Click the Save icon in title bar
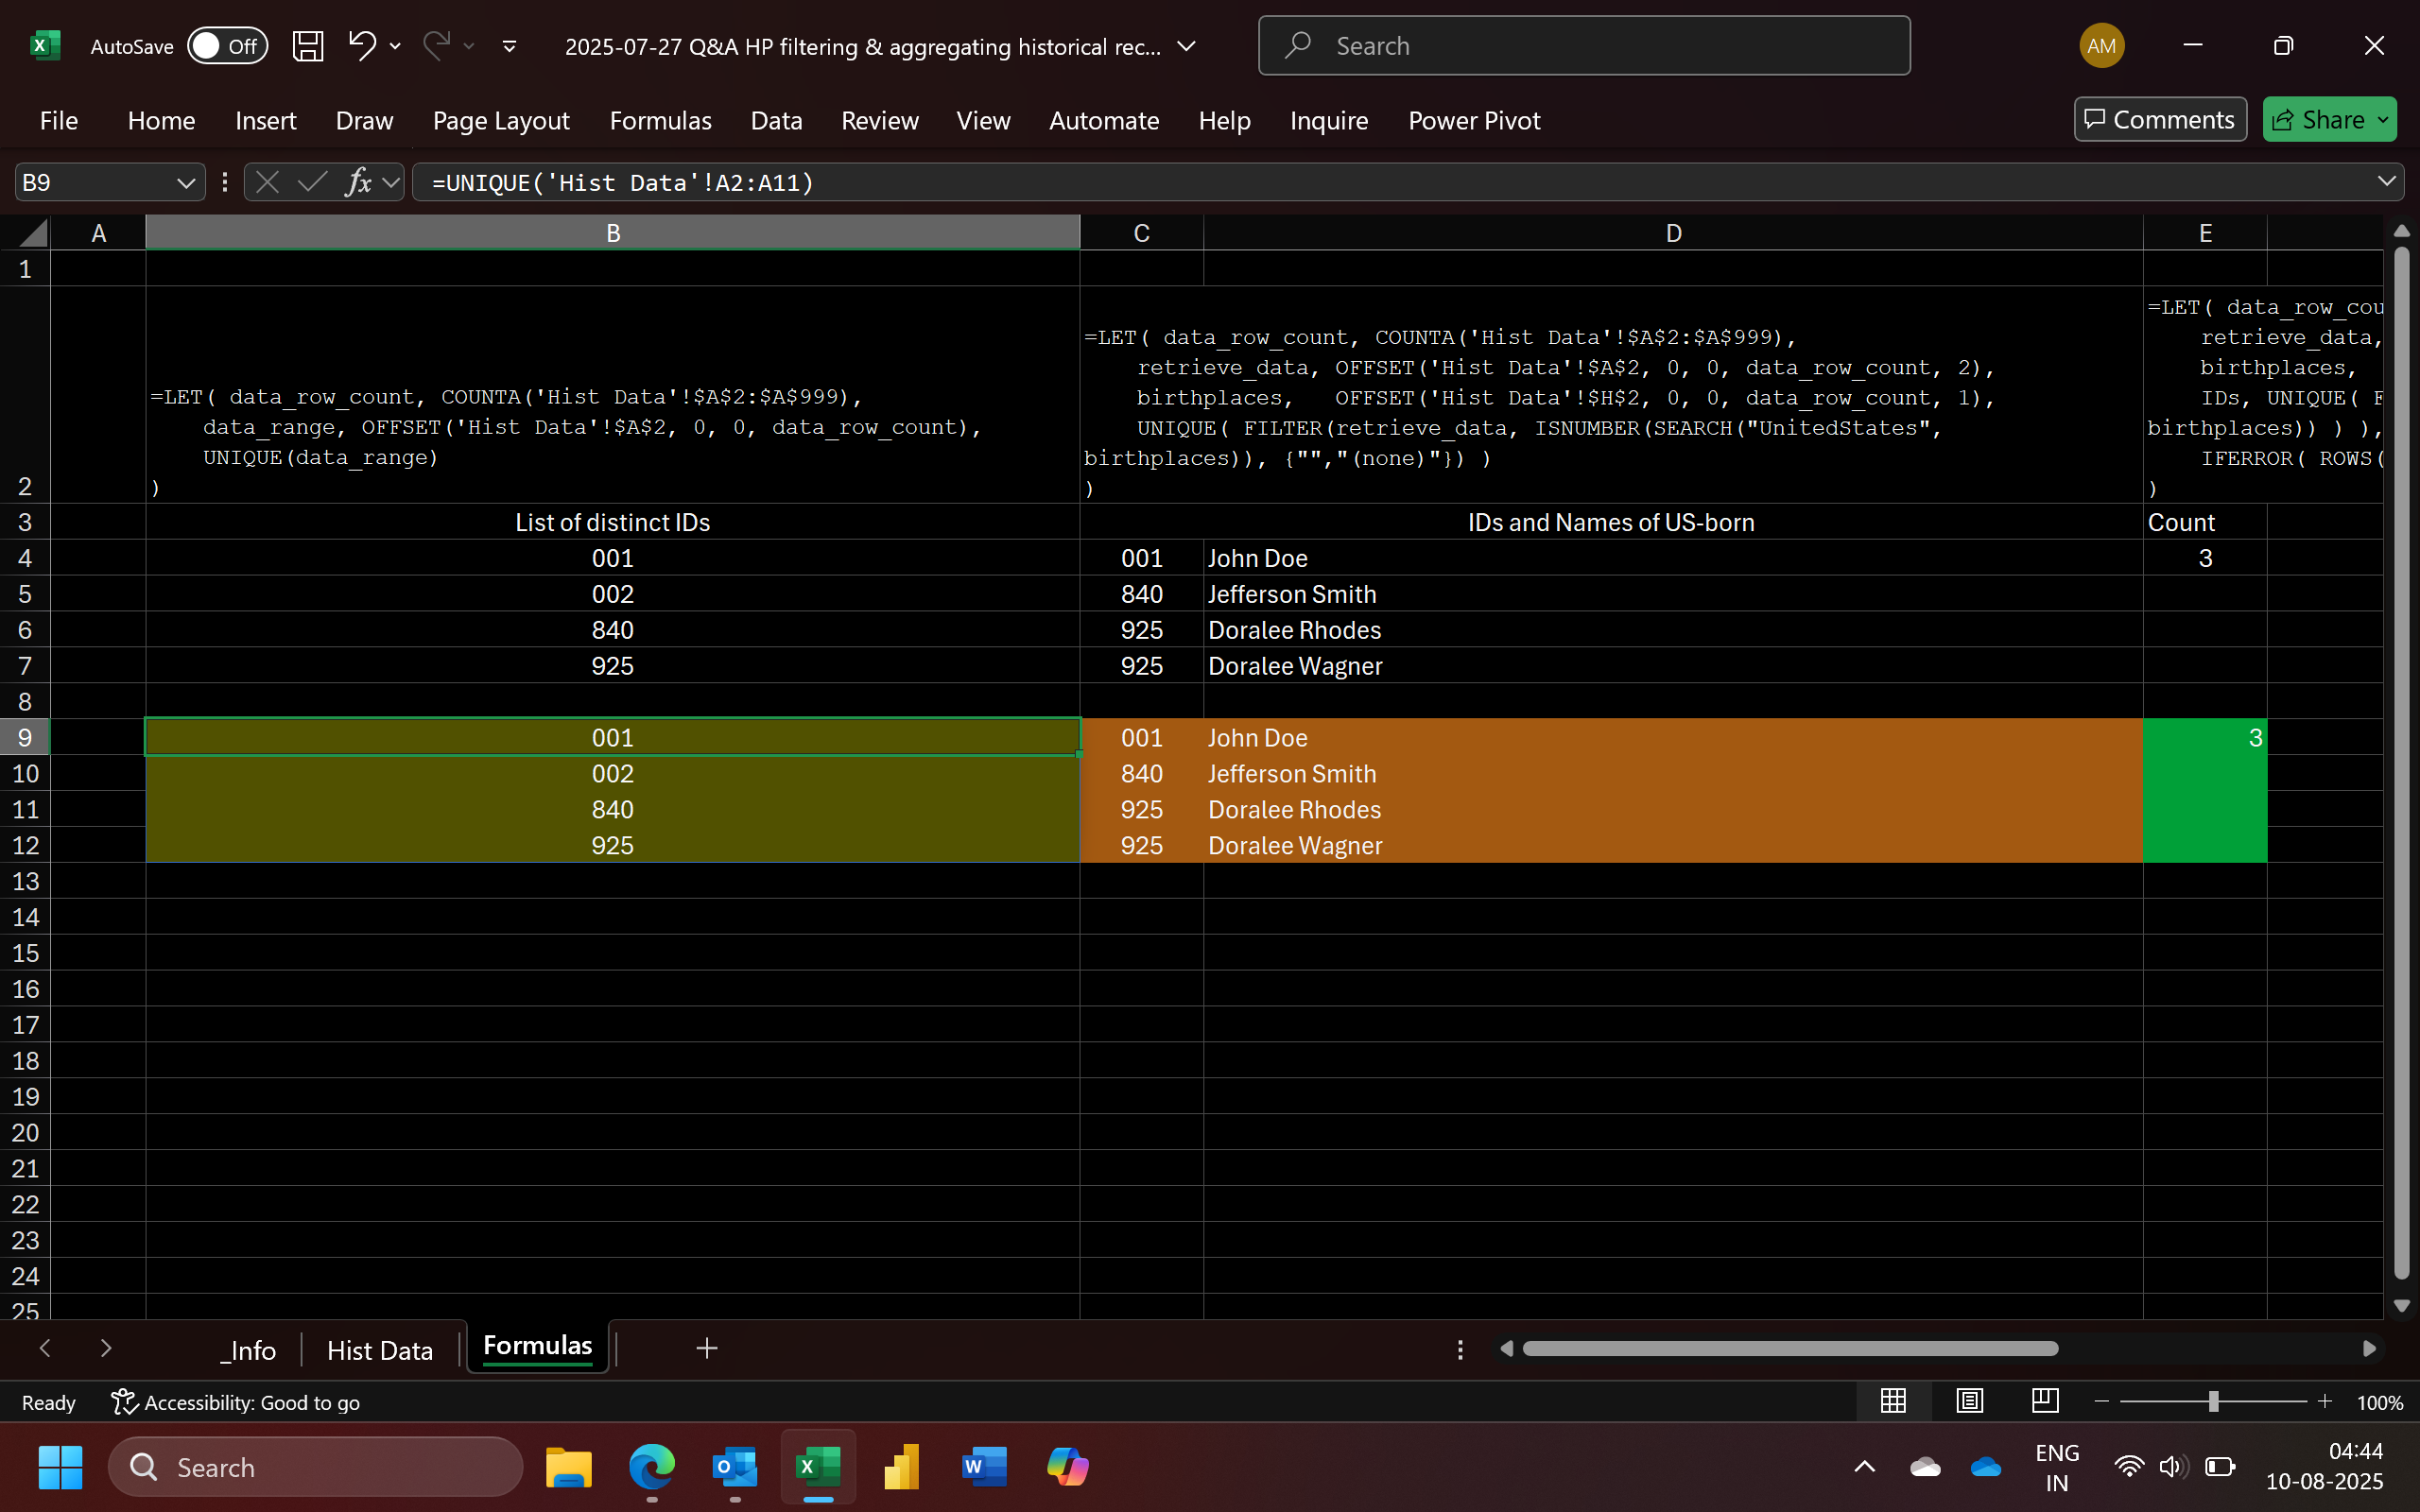 307,46
